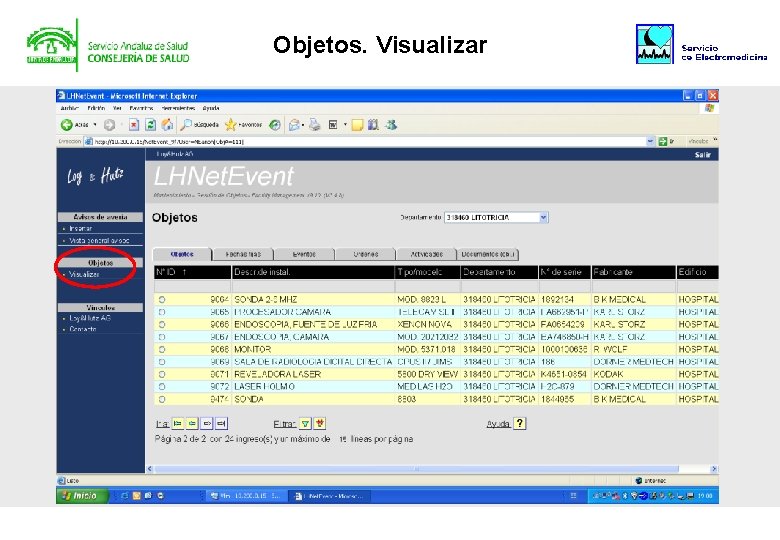Image resolution: width=780 pixels, height=540 pixels.
Task: Open the Word edit options dropdown arrow
Action: pos(345,125)
